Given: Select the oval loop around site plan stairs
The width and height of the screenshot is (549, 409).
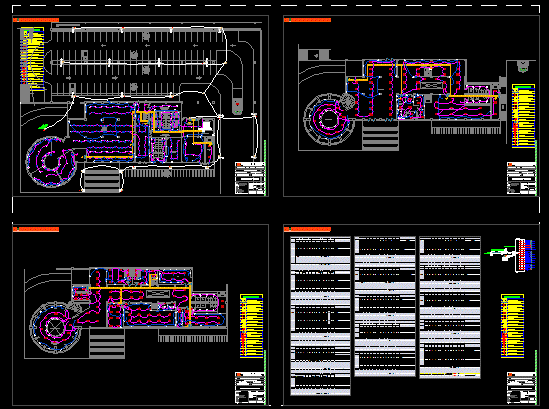Looking at the screenshot, I should [102, 179].
